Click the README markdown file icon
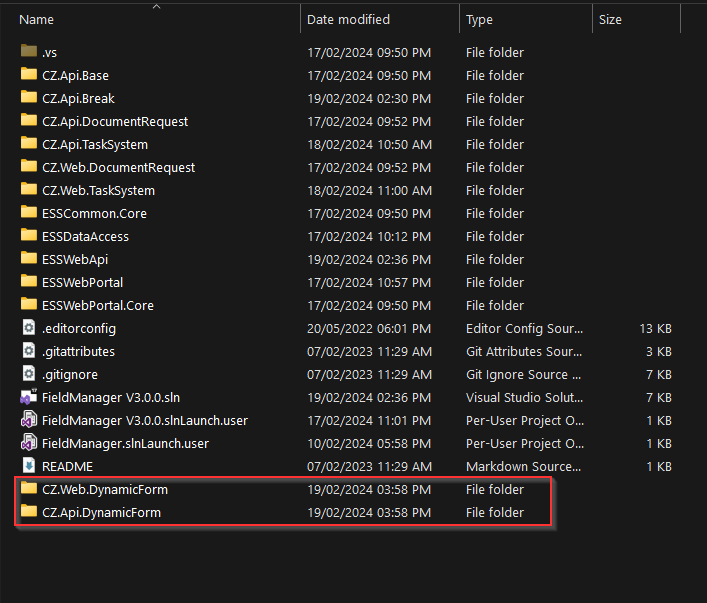This screenshot has width=707, height=603. [29, 466]
